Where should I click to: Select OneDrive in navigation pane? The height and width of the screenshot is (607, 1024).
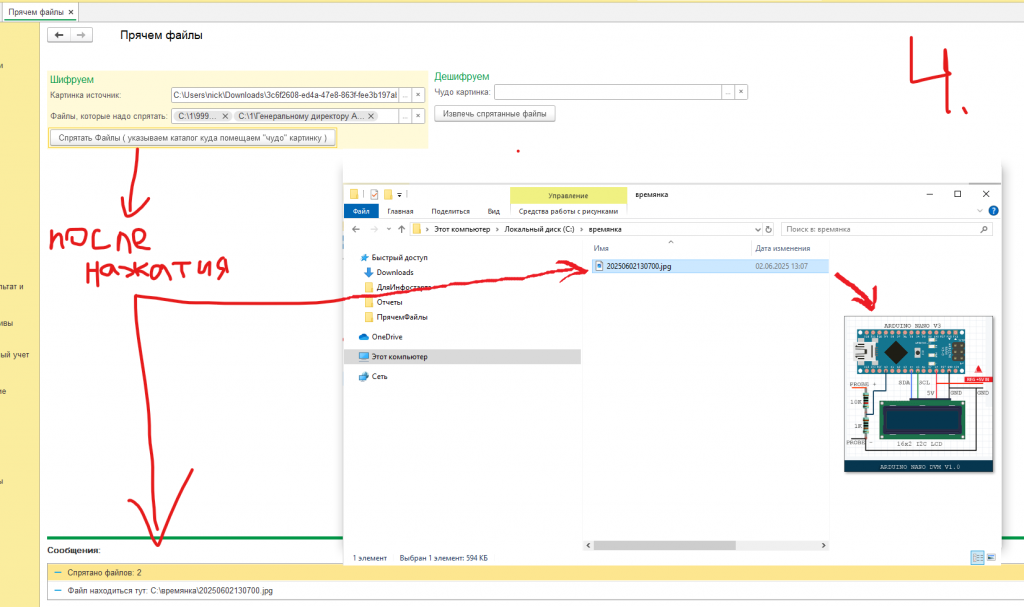tap(387, 337)
